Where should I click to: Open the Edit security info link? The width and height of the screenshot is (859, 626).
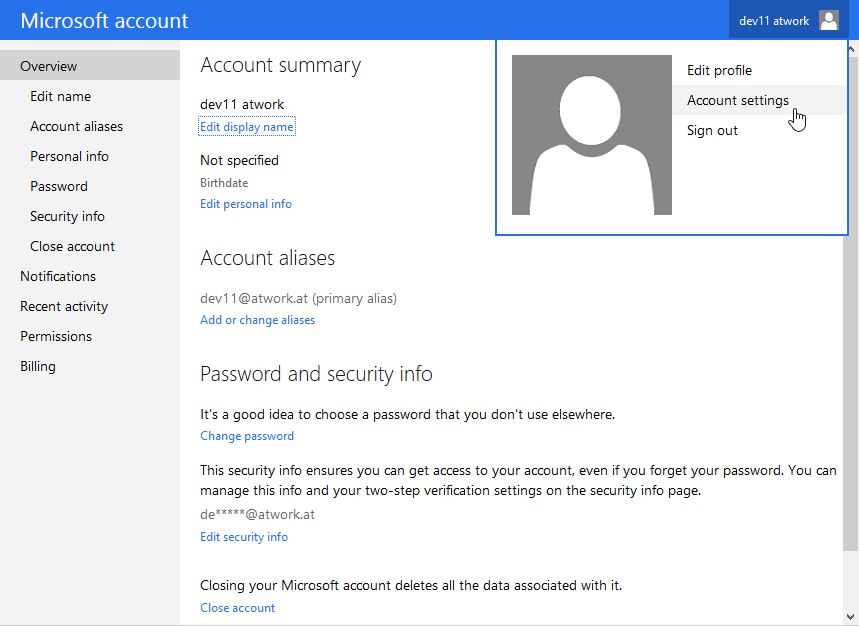(244, 537)
